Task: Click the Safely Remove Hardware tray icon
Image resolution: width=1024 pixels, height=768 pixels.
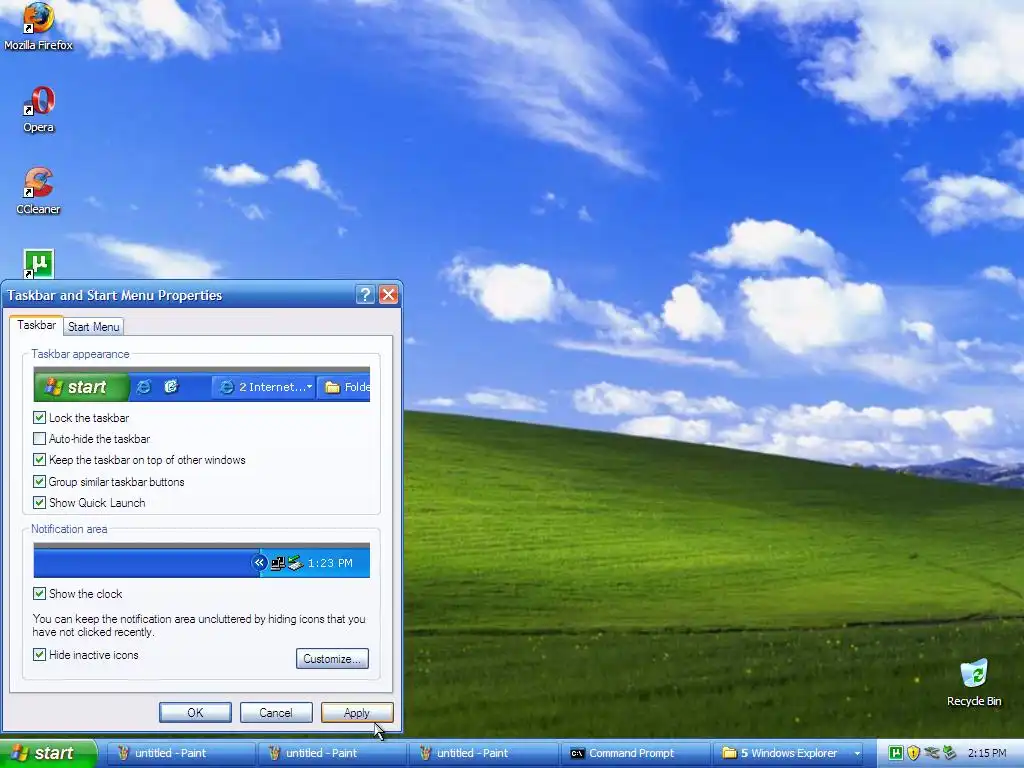Action: point(932,753)
